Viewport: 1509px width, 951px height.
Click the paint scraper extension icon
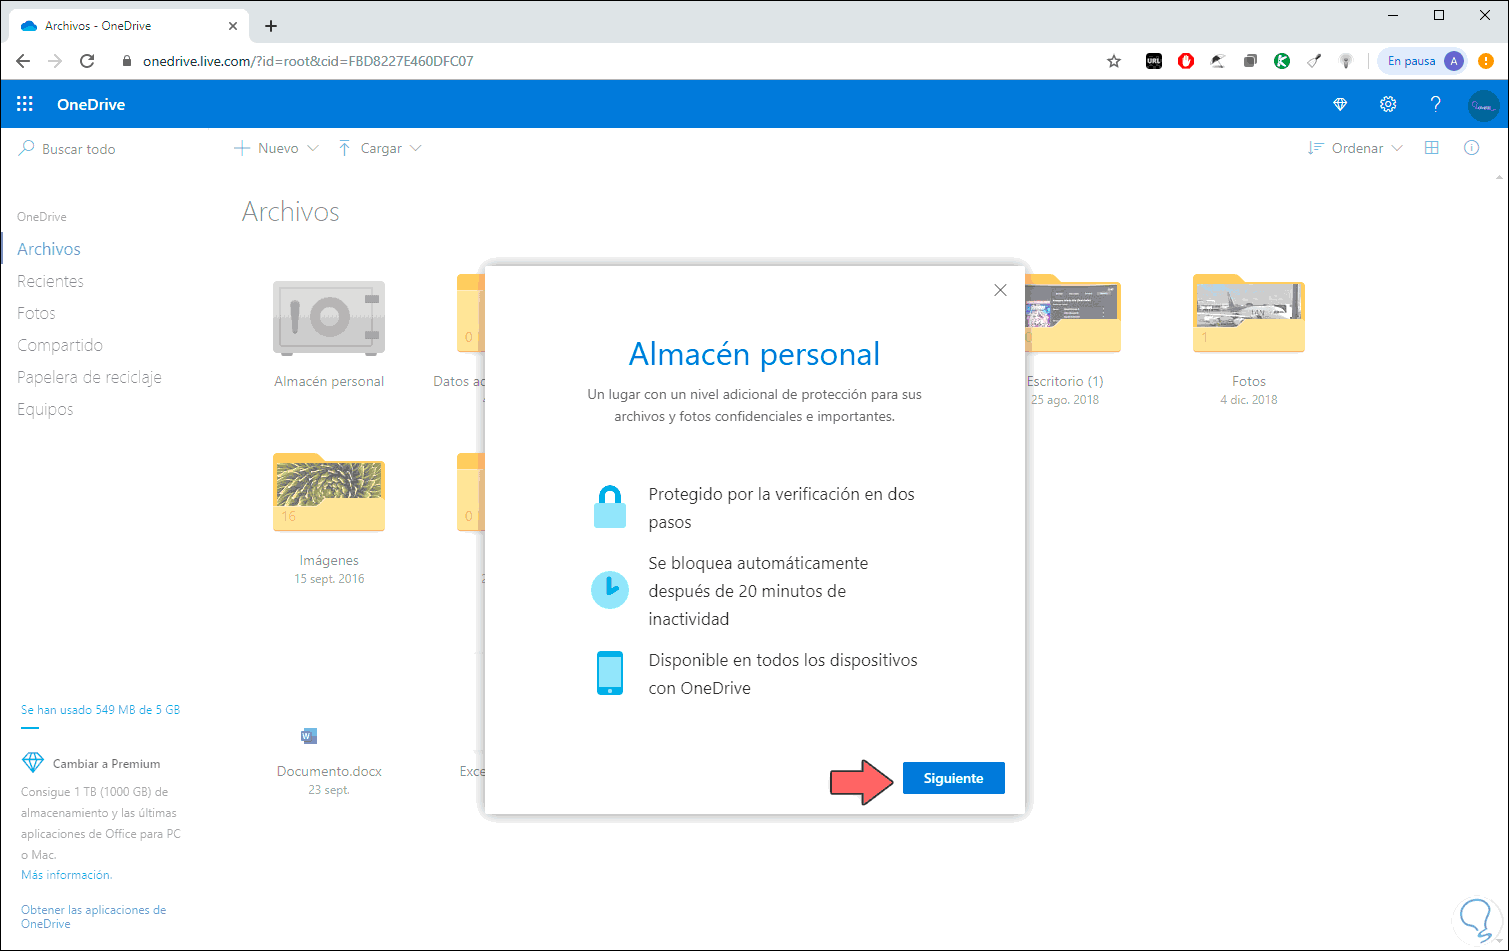tap(1314, 61)
